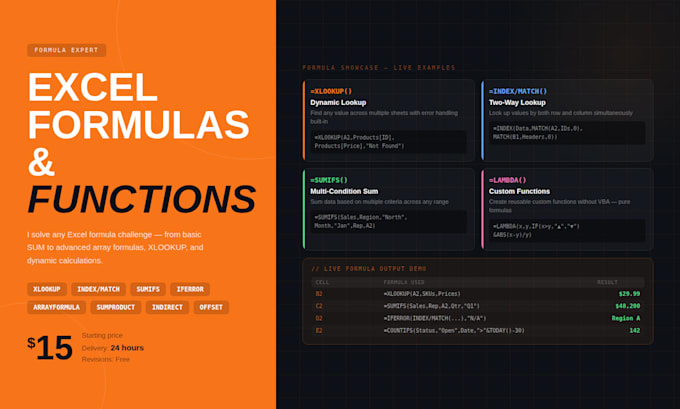Click the =COUNTIFS(Status,"Open"...) formula
680x409 pixels.
pyautogui.click(x=454, y=330)
